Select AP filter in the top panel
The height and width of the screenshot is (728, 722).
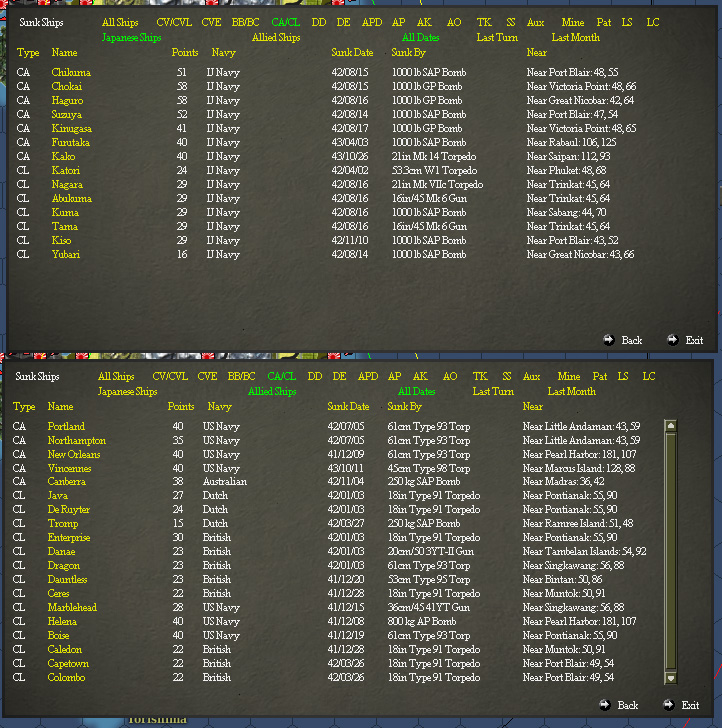398,22
